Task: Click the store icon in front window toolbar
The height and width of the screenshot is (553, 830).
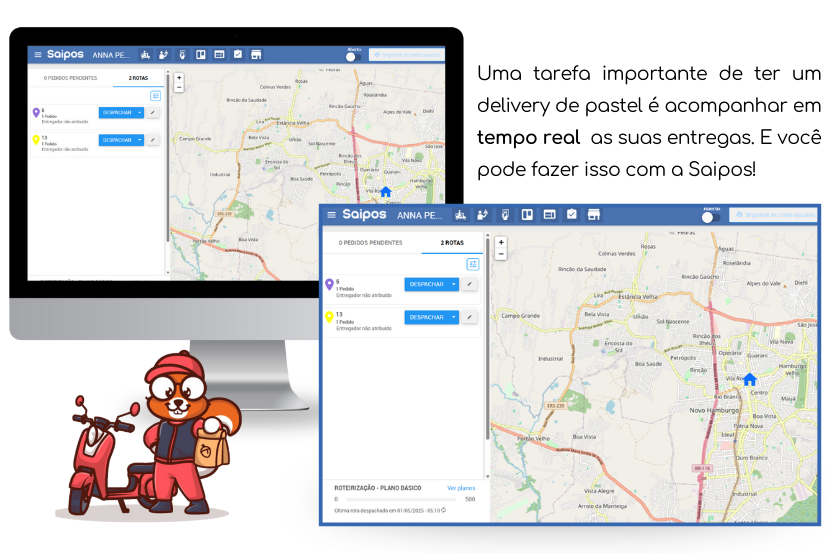Action: (594, 214)
